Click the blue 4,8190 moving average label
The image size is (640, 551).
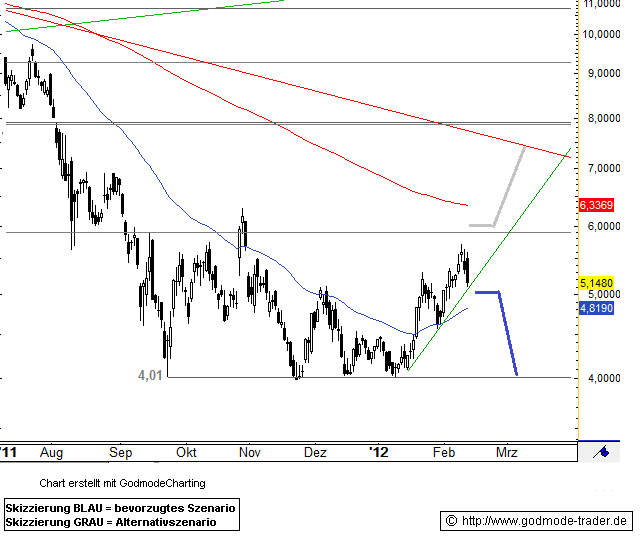pos(596,308)
